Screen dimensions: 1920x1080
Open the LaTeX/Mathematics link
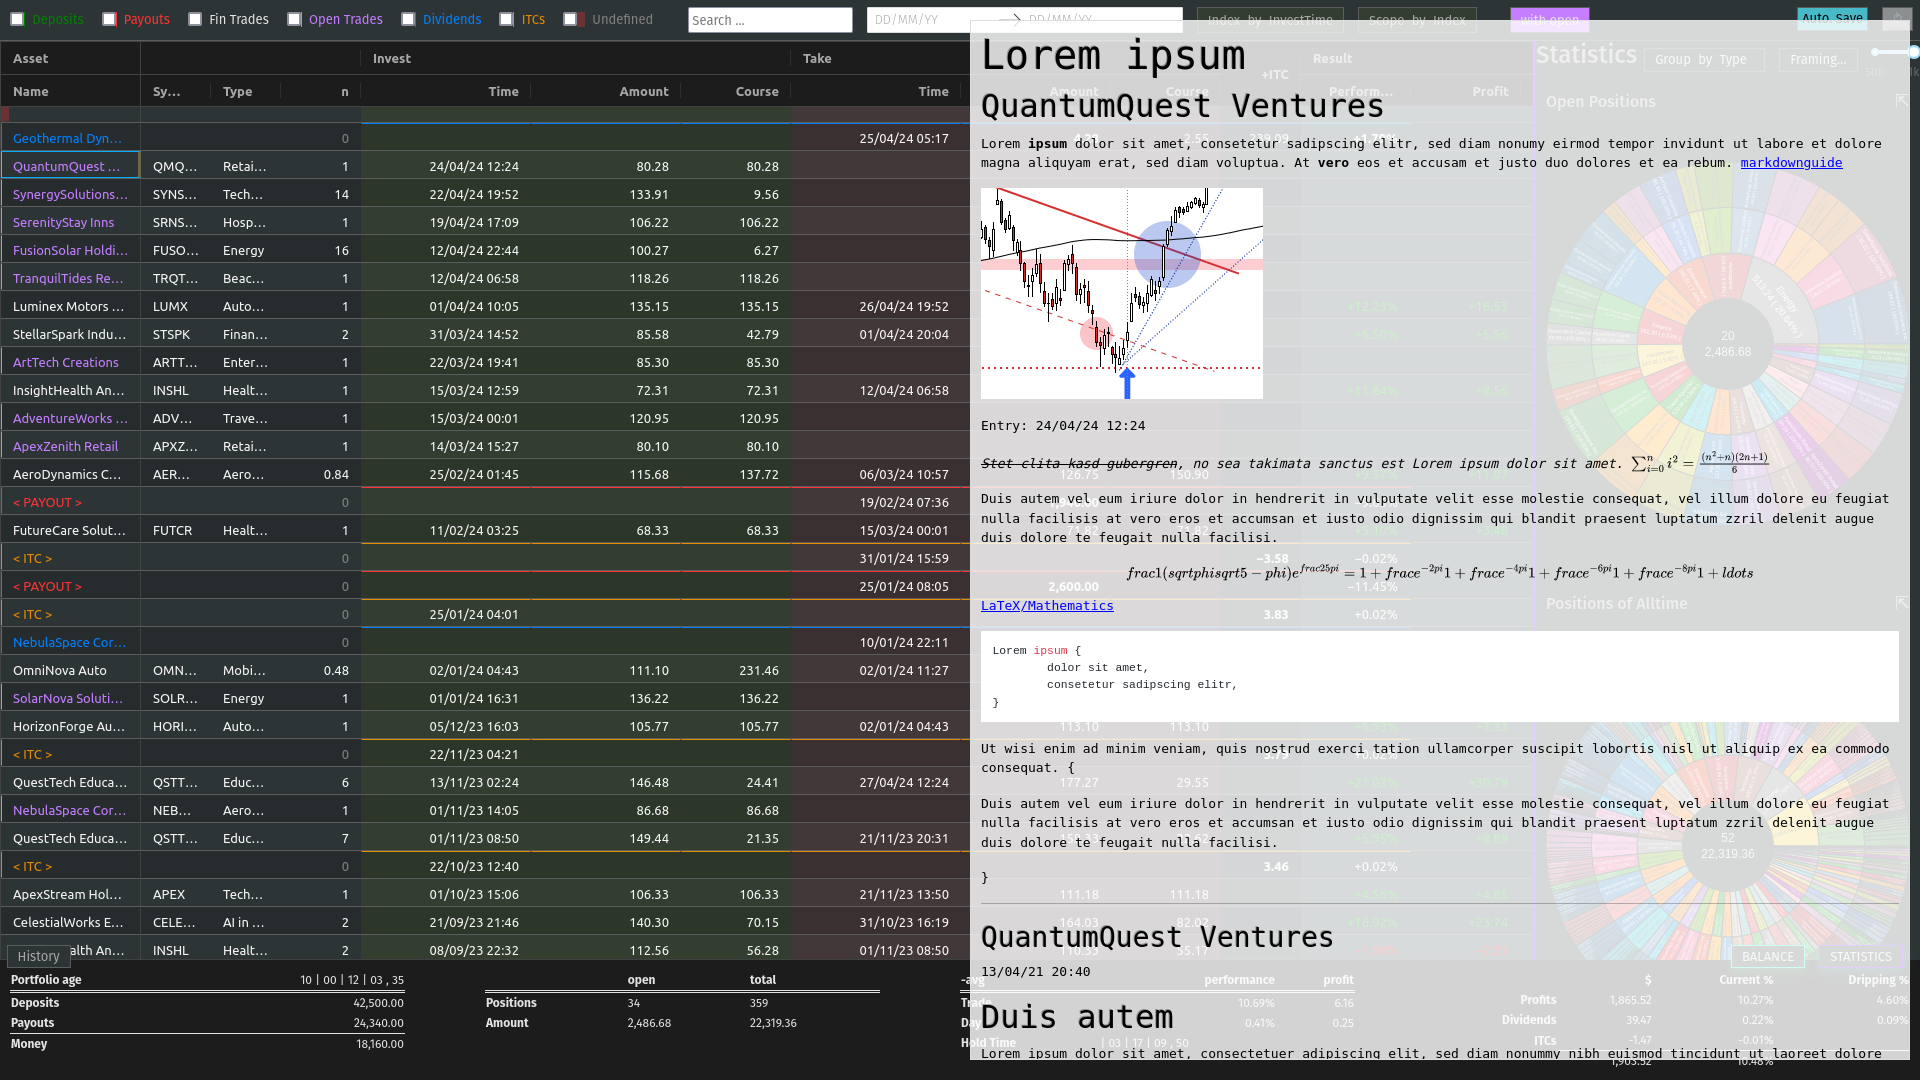[x=1046, y=606]
